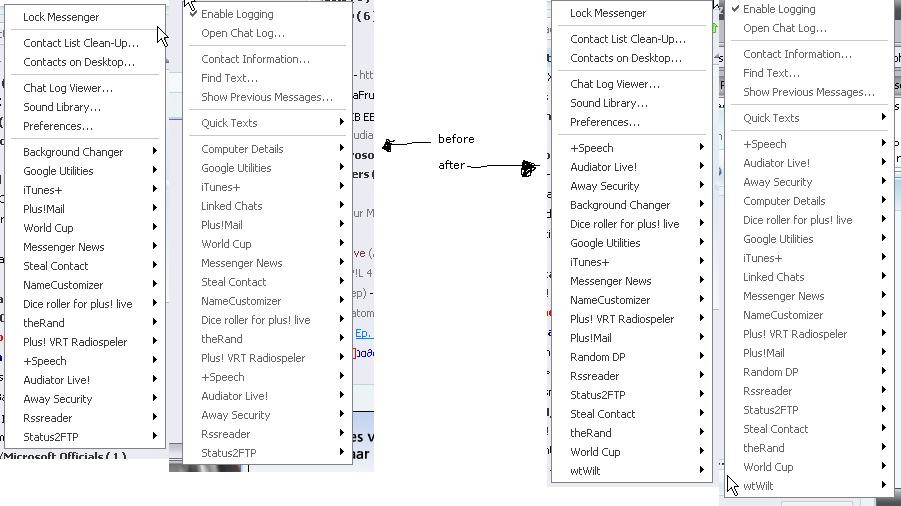The image size is (901, 506).
Task: Select Find Text in the second-from-left menu
Action: [229, 78]
